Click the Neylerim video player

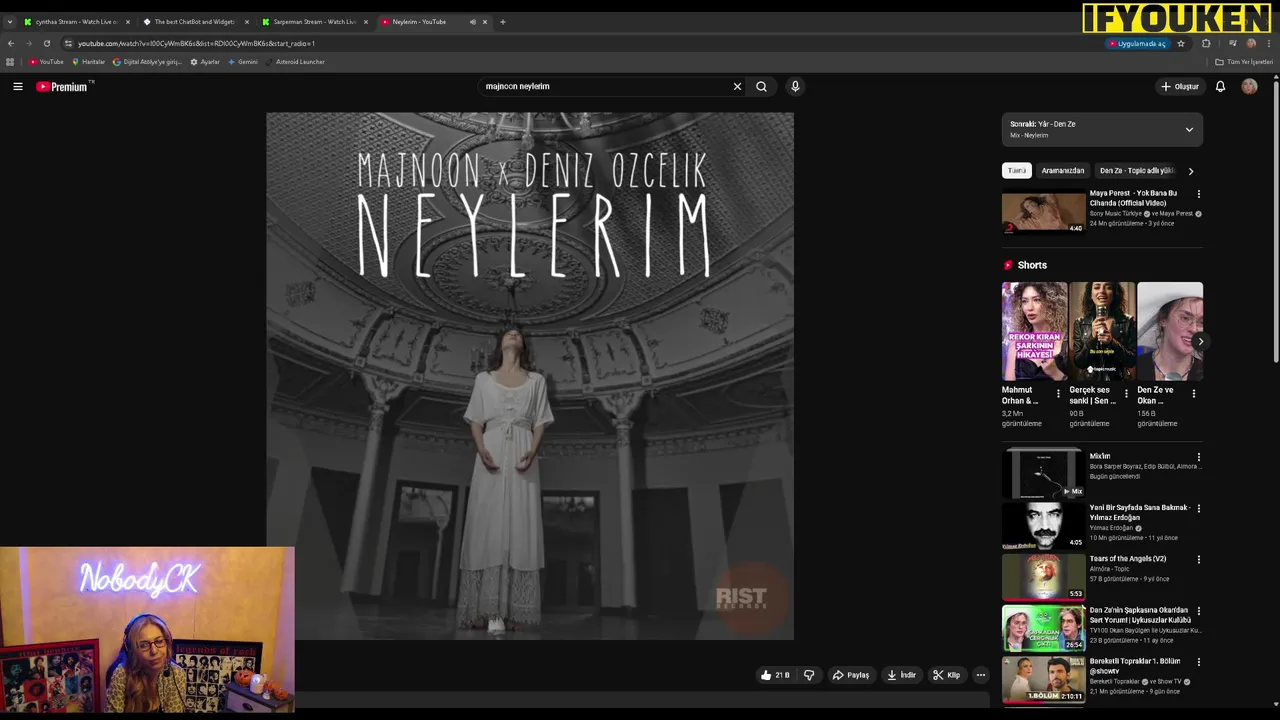tap(530, 376)
